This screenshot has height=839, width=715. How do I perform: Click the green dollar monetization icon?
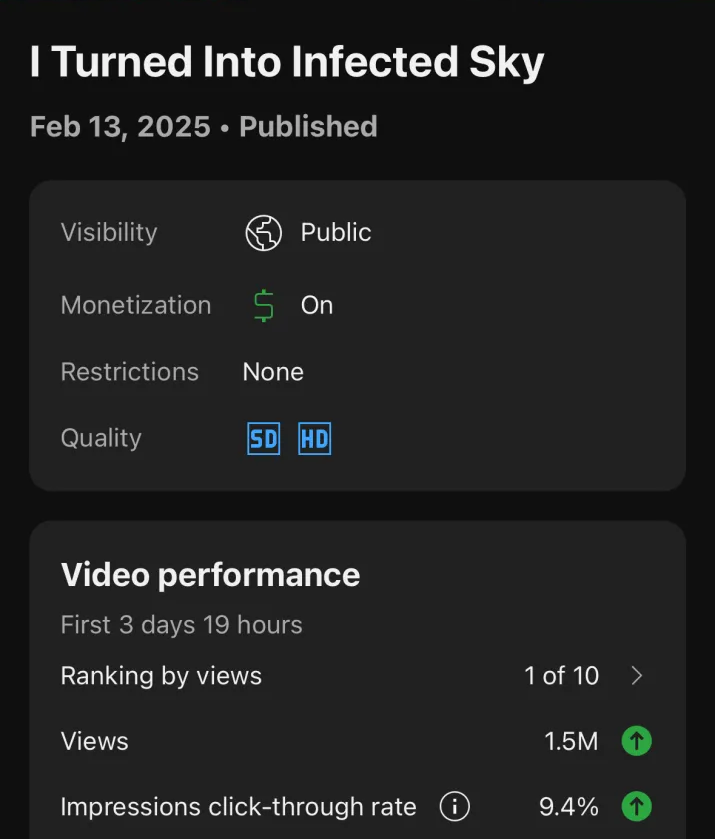point(264,305)
